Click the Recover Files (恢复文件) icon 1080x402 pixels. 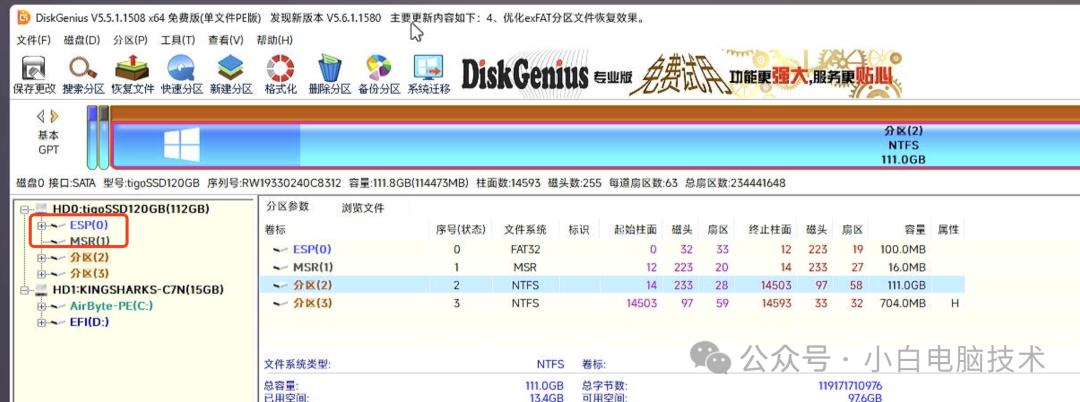[x=133, y=74]
